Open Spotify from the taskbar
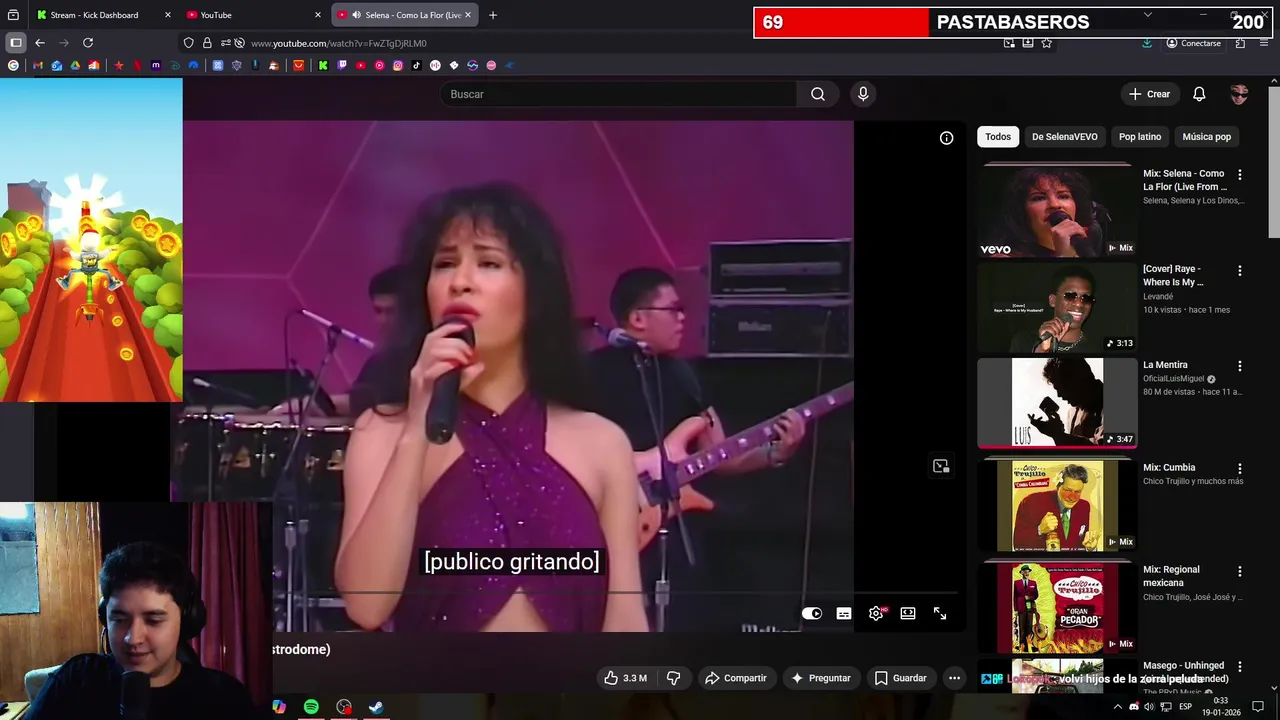The image size is (1280, 720). [x=311, y=707]
